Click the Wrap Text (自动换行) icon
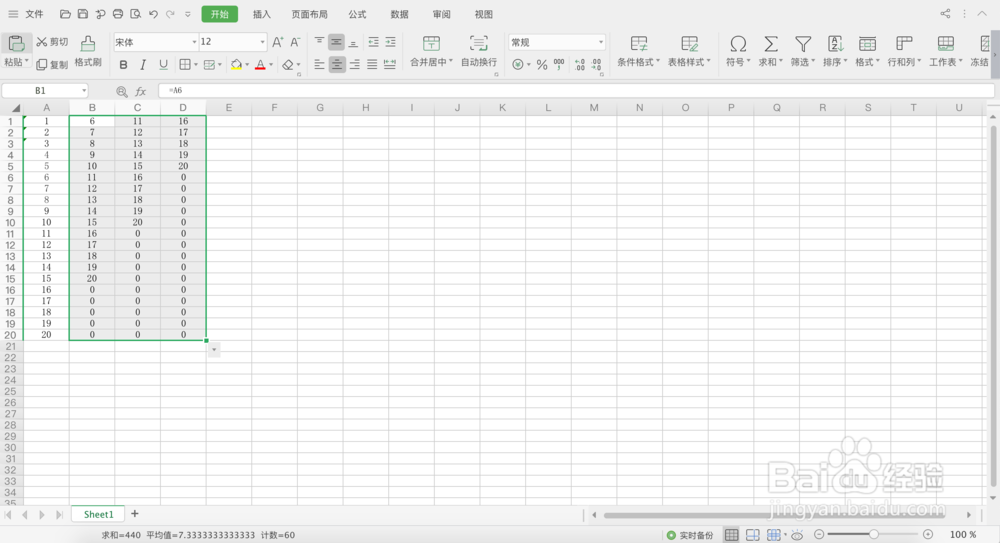The width and height of the screenshot is (1000, 543). point(478,43)
